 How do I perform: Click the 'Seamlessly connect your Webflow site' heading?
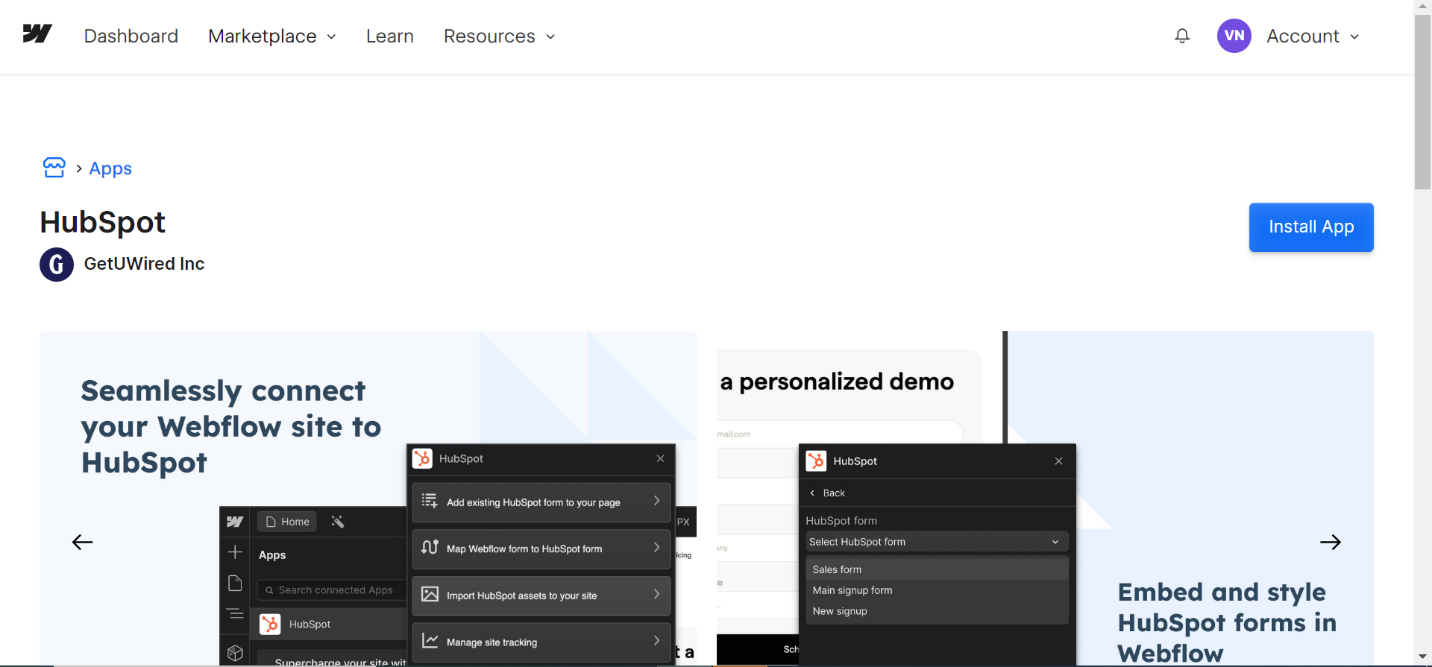click(231, 426)
